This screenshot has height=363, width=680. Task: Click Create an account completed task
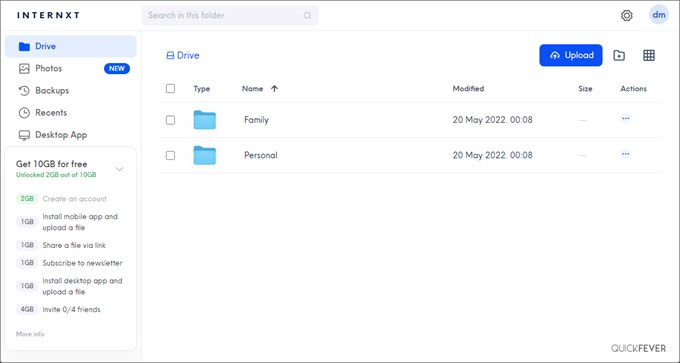tap(75, 199)
